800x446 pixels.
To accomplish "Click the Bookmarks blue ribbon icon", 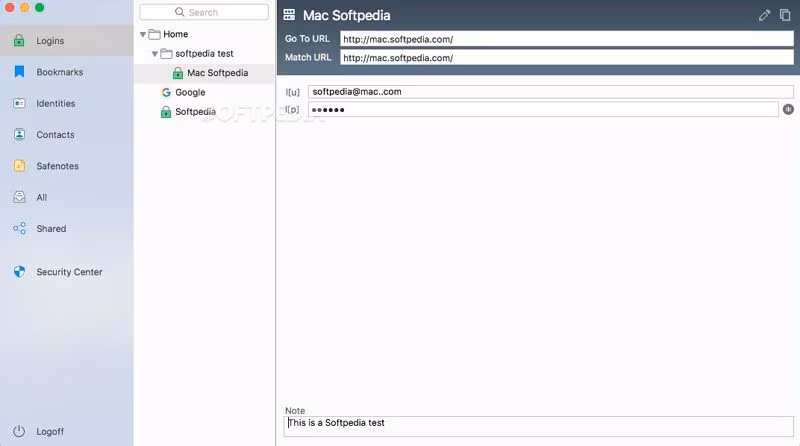I will [x=19, y=72].
